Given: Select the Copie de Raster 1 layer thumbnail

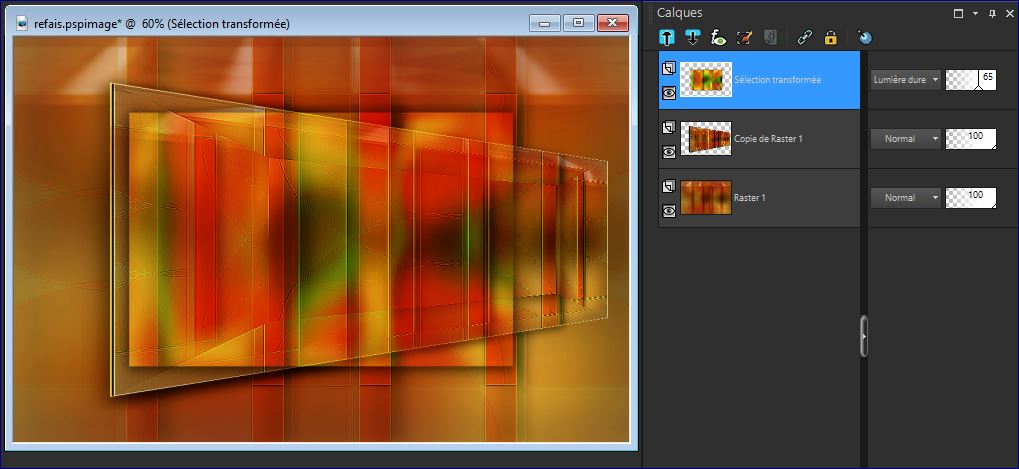Looking at the screenshot, I should pyautogui.click(x=706, y=138).
